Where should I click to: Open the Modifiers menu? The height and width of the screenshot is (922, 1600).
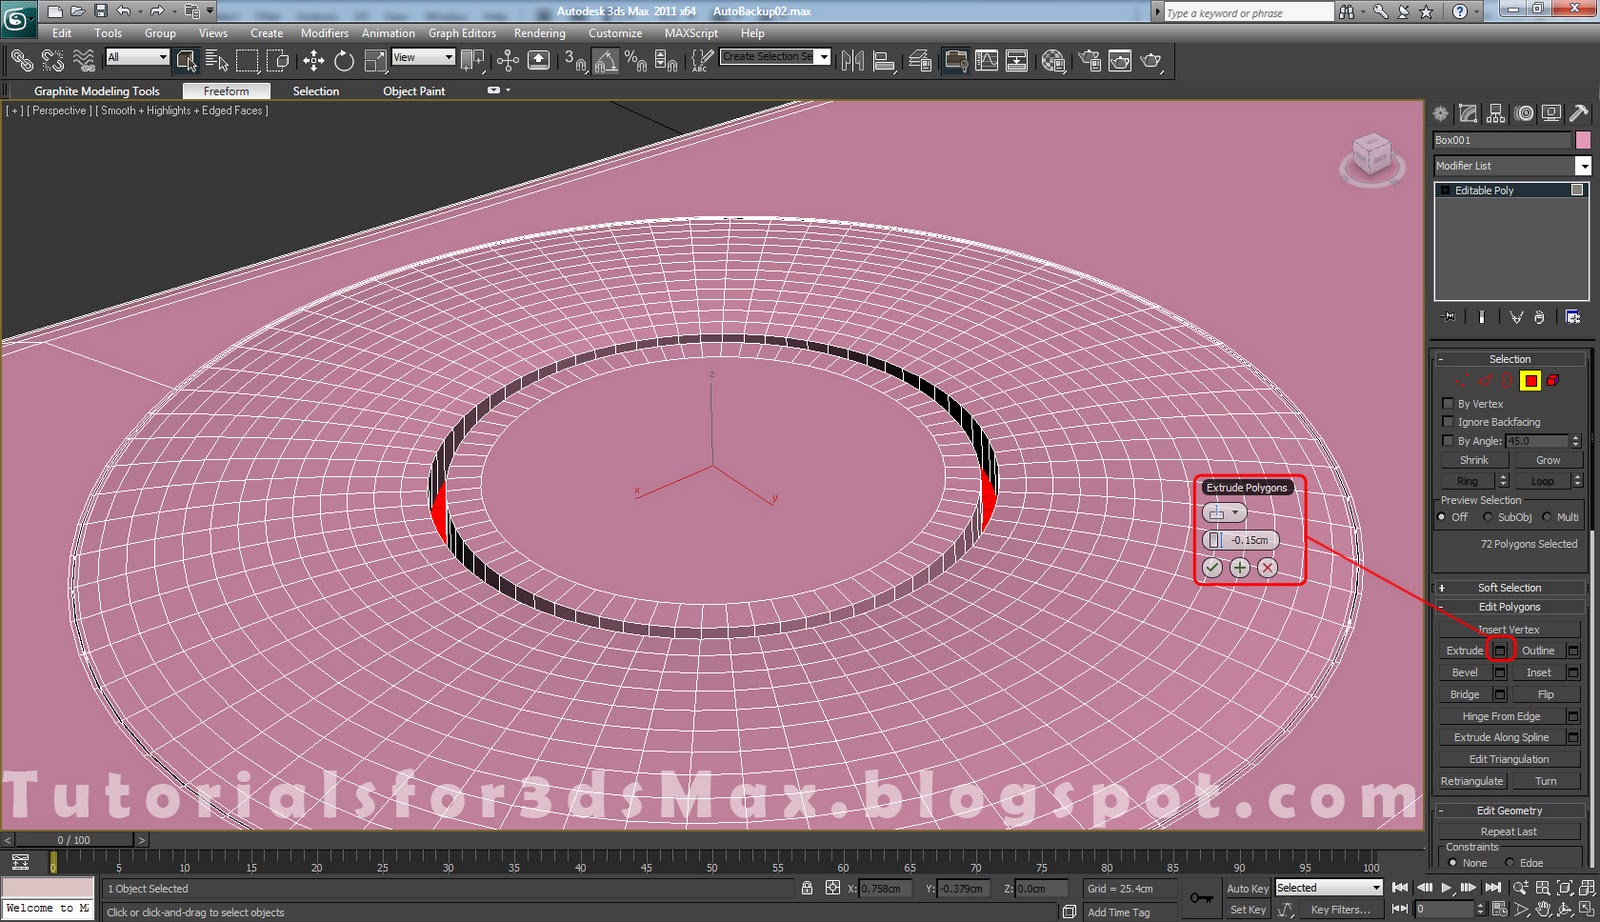pyautogui.click(x=325, y=33)
